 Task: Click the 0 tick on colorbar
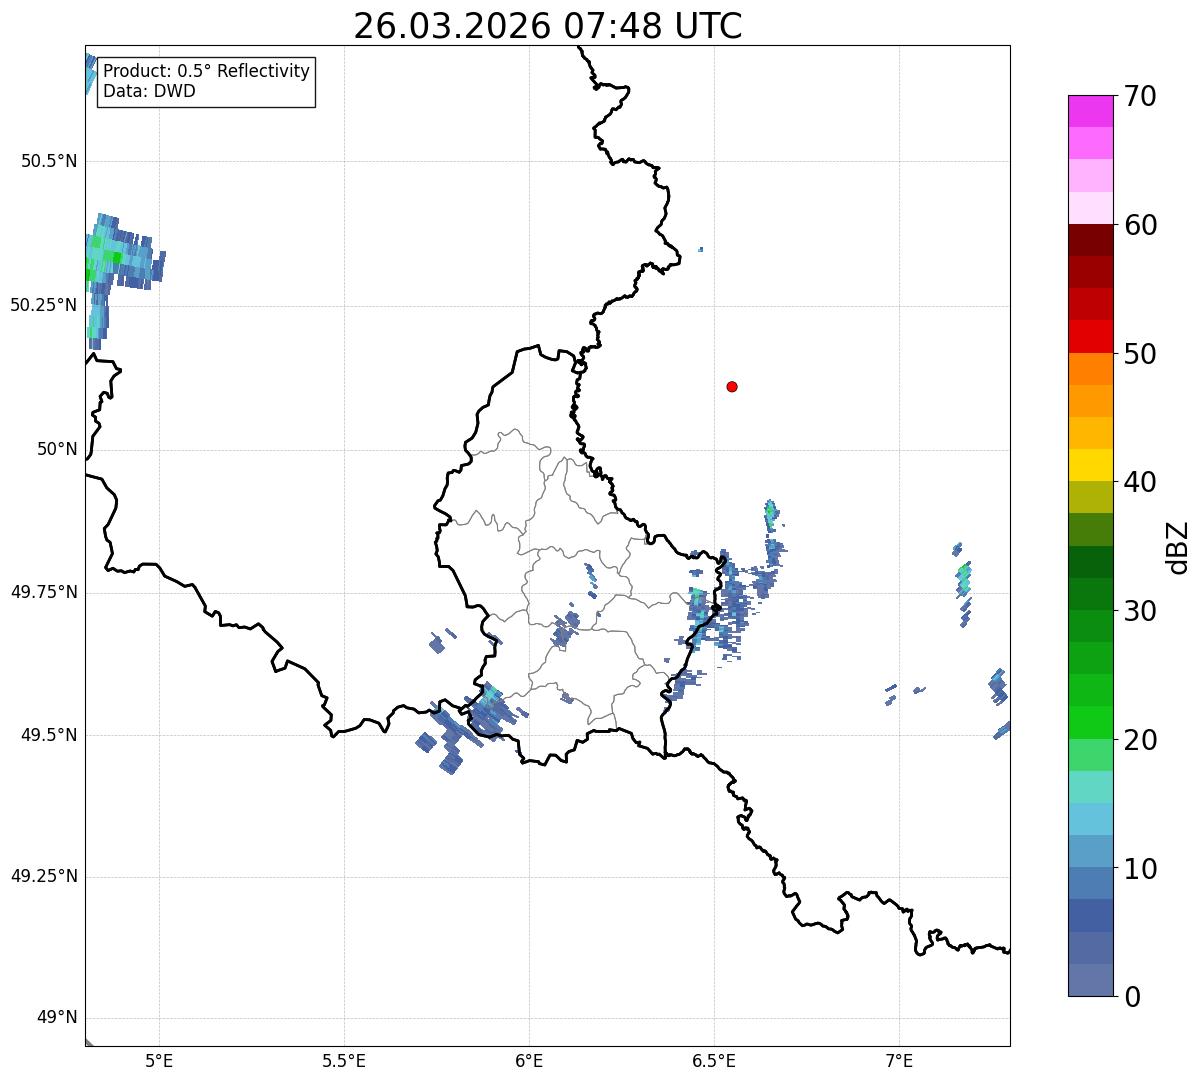[x=1132, y=997]
